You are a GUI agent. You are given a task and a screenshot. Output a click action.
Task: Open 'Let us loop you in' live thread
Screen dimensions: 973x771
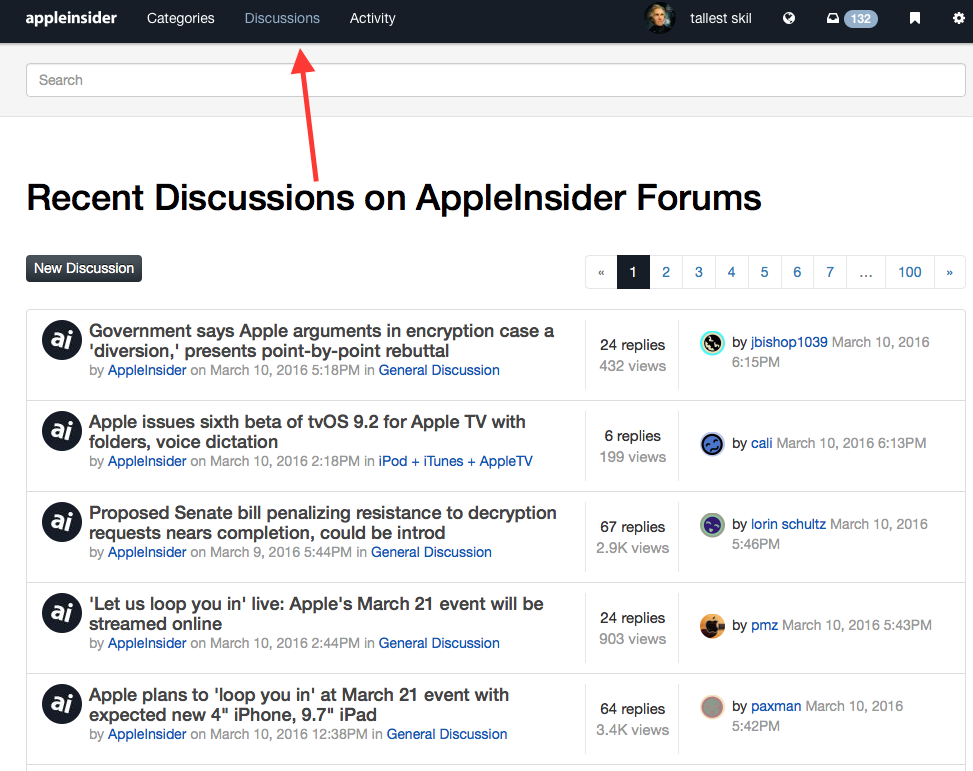click(x=316, y=613)
